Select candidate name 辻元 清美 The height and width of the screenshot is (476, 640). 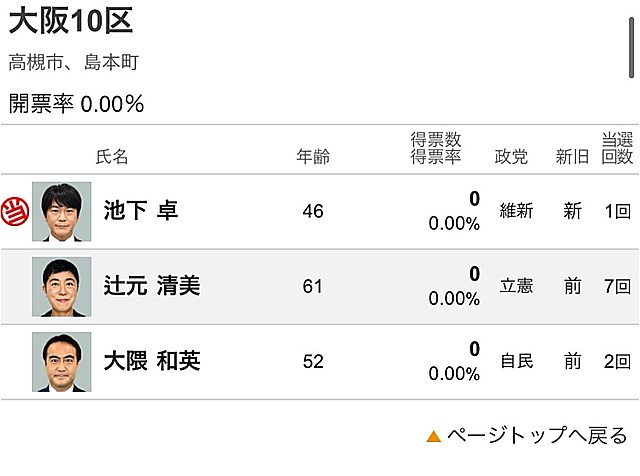pyautogui.click(x=152, y=286)
